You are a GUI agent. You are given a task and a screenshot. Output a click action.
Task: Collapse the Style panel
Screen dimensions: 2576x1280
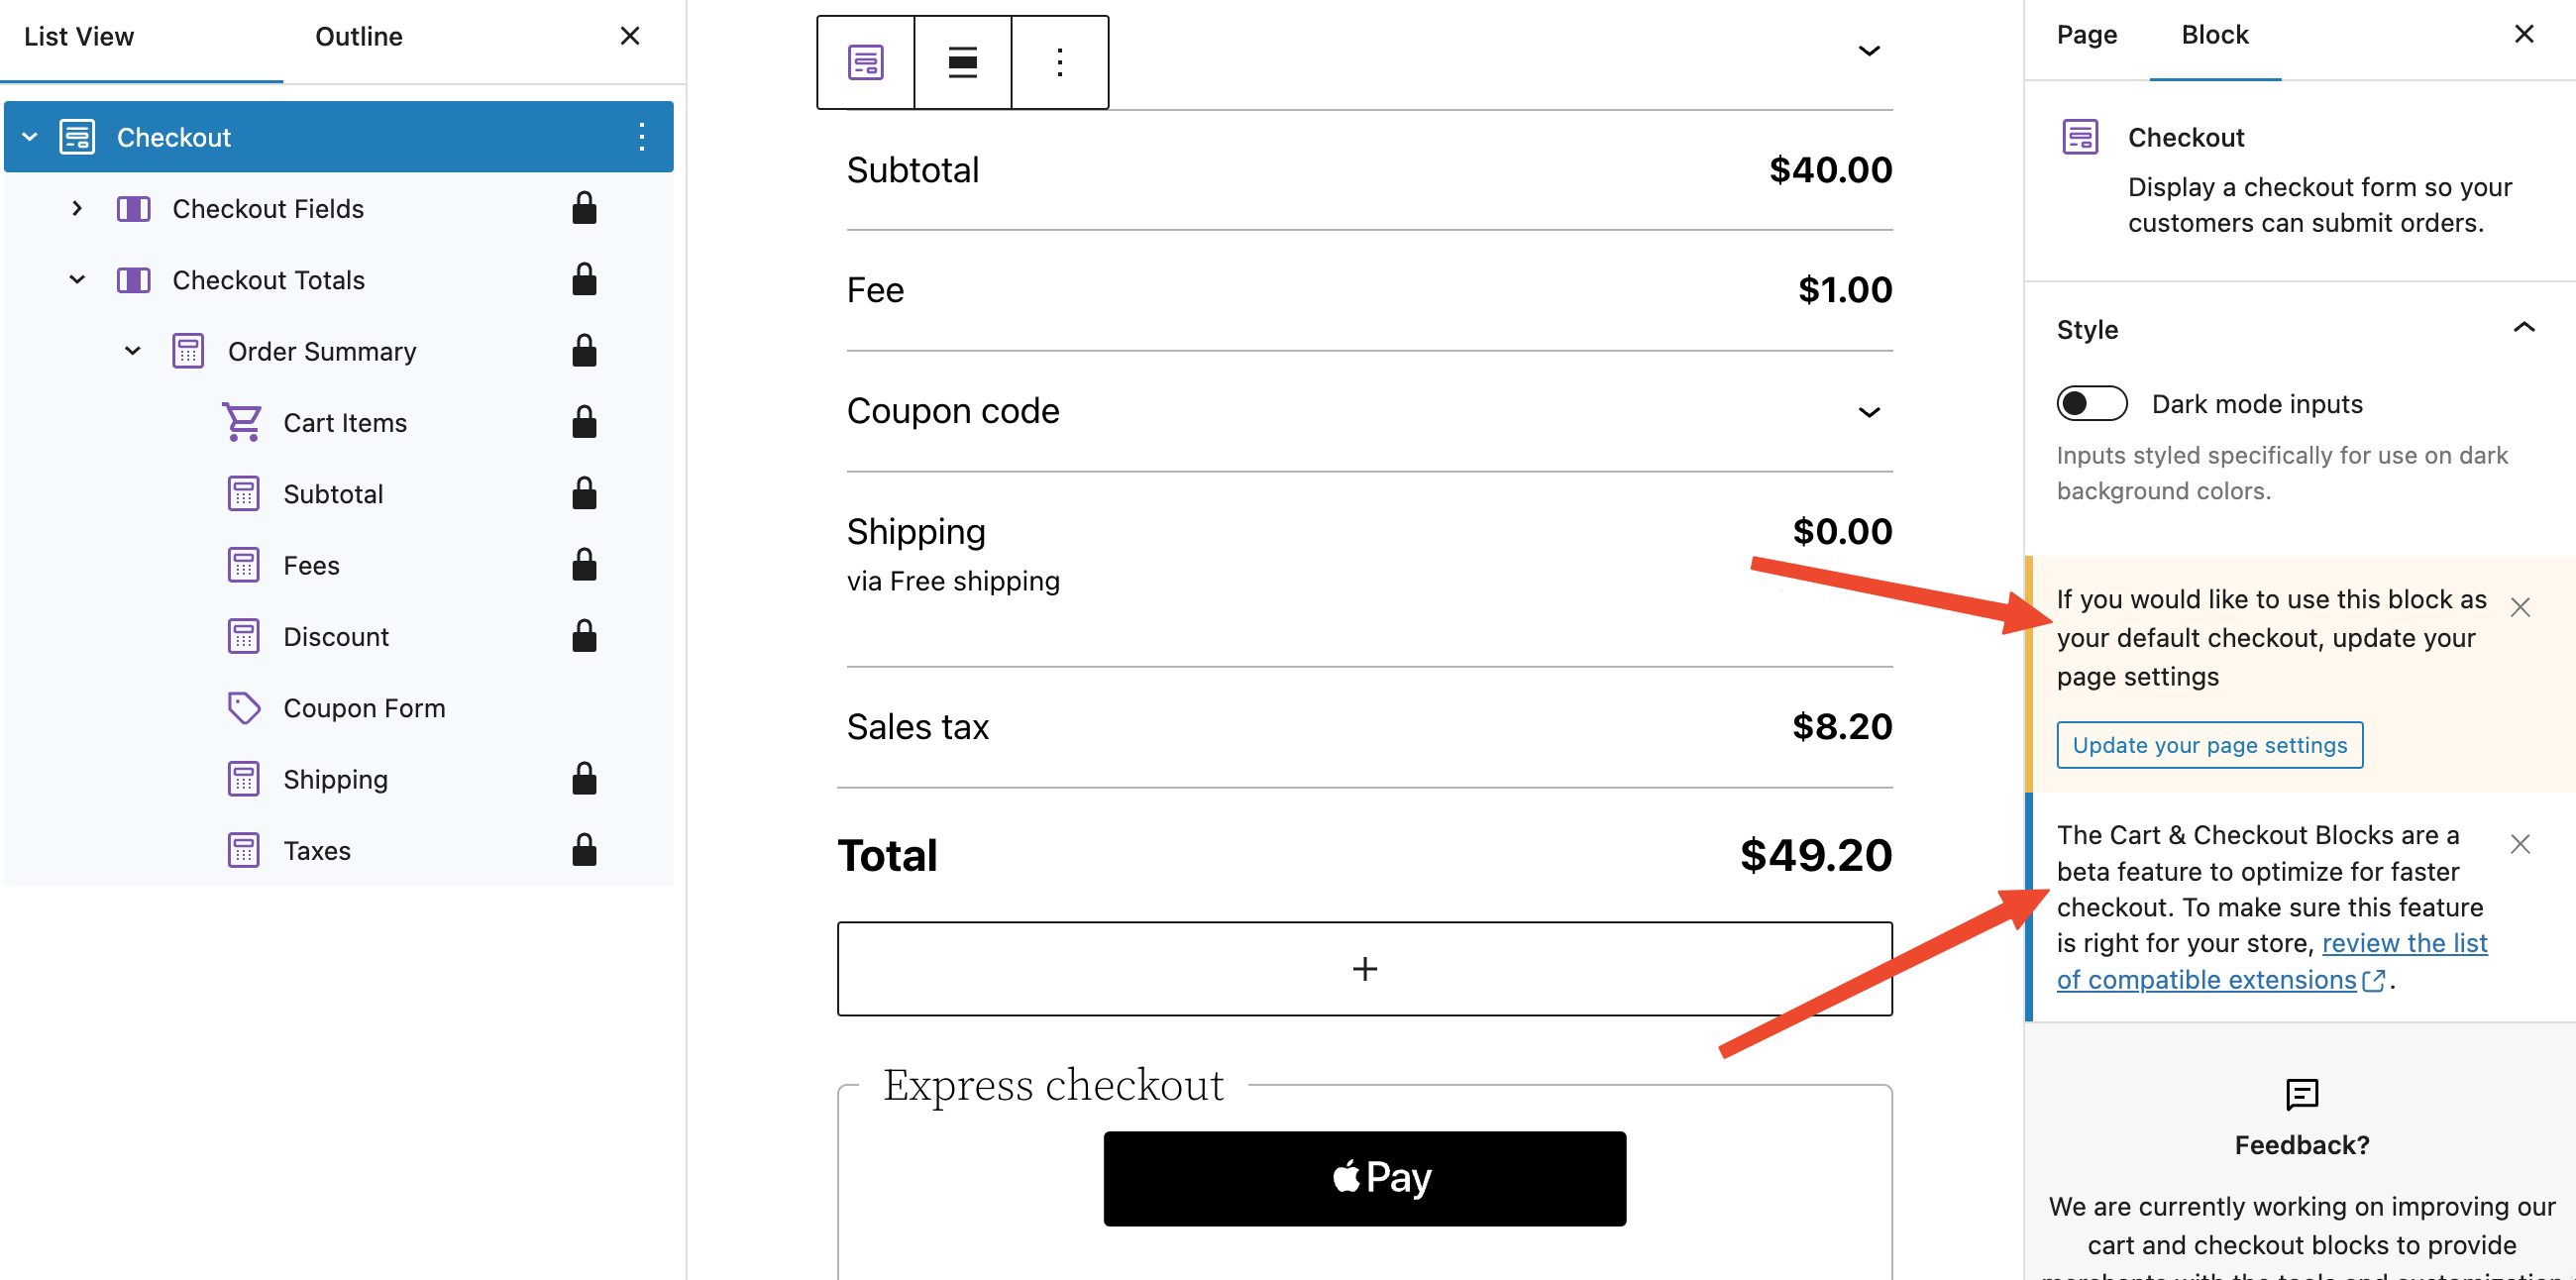(x=2523, y=328)
